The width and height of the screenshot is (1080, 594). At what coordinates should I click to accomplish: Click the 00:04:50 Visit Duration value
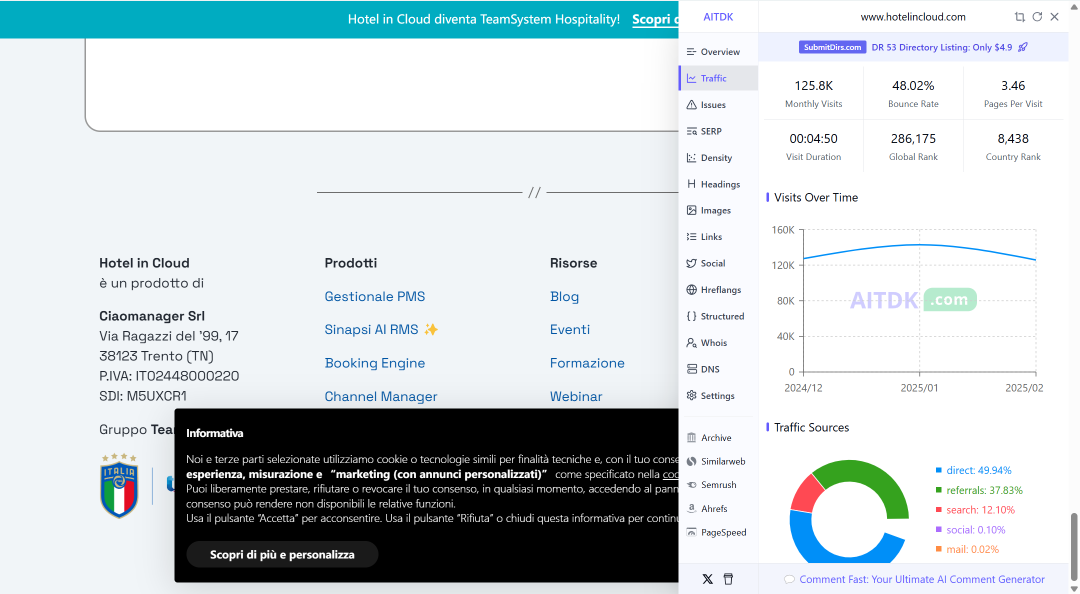pos(813,139)
